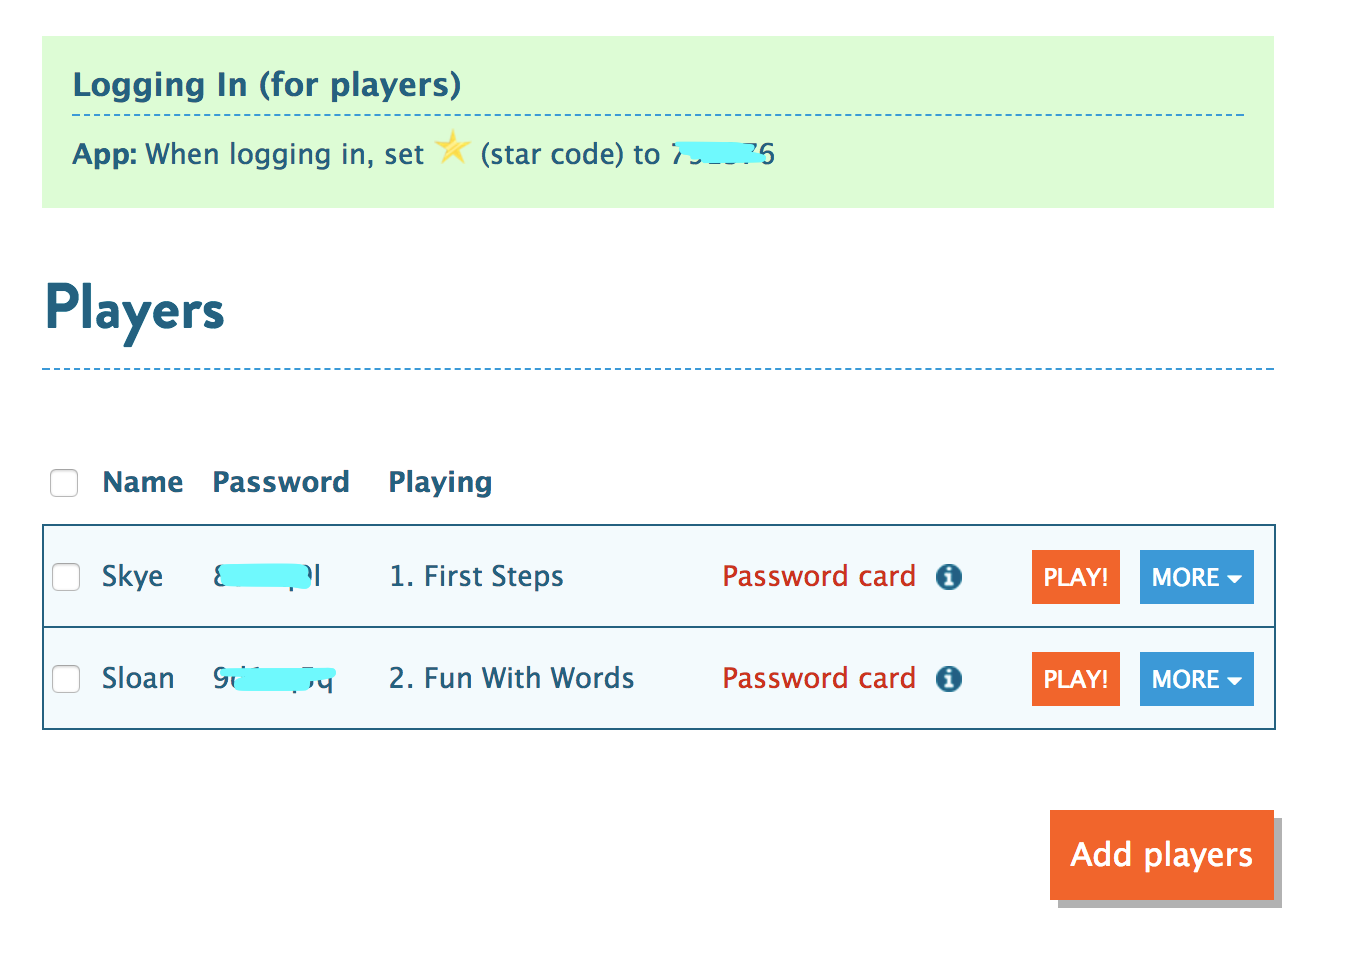
Task: Click 2. Fun With Words level text
Action: coord(511,678)
